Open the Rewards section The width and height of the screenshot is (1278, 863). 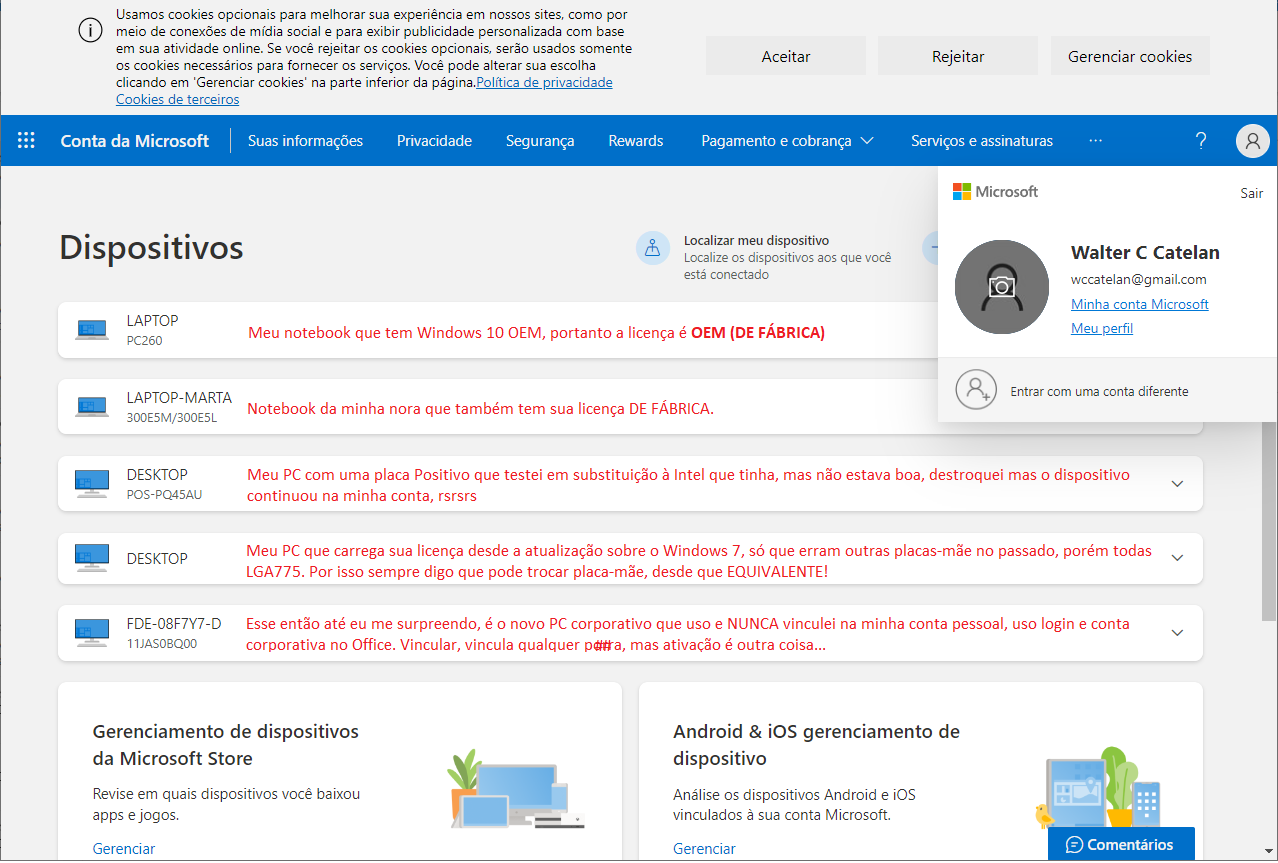pyautogui.click(x=636, y=141)
